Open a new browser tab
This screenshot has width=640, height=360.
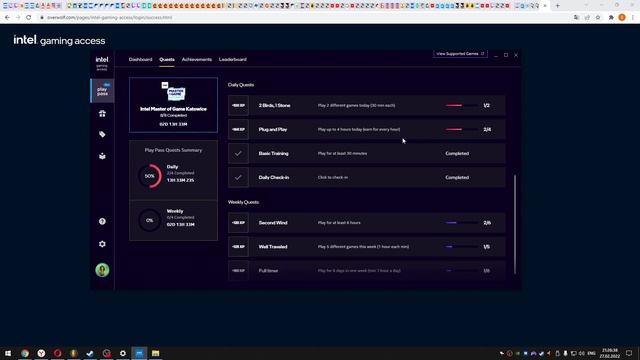click(558, 6)
